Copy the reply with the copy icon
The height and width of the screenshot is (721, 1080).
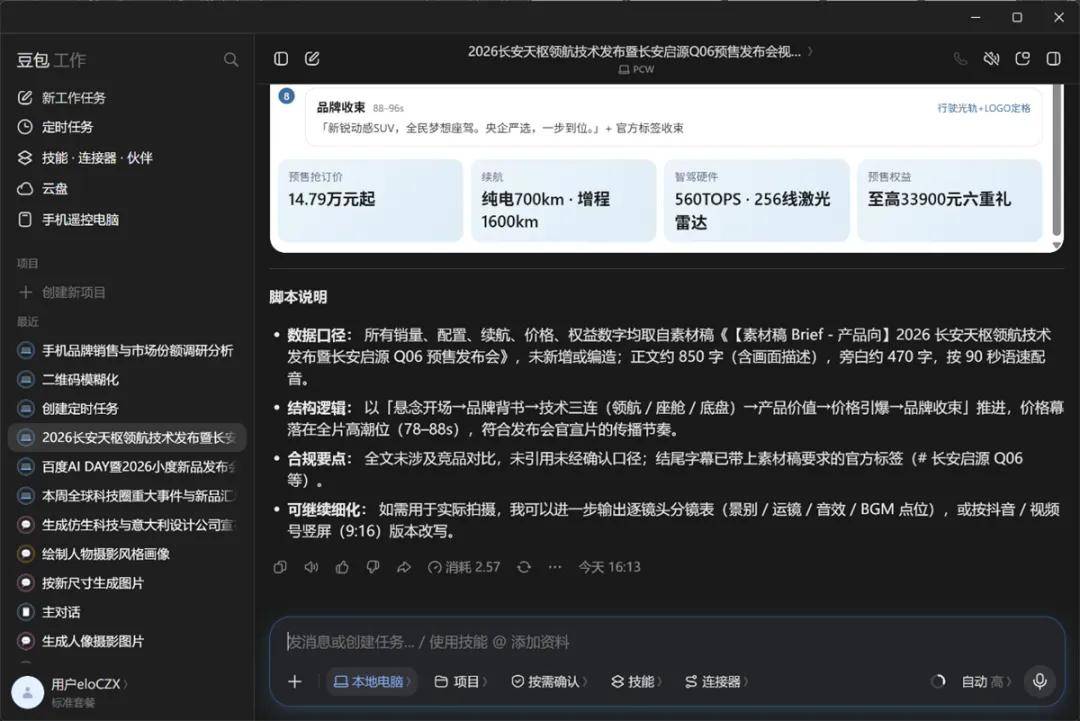point(280,567)
